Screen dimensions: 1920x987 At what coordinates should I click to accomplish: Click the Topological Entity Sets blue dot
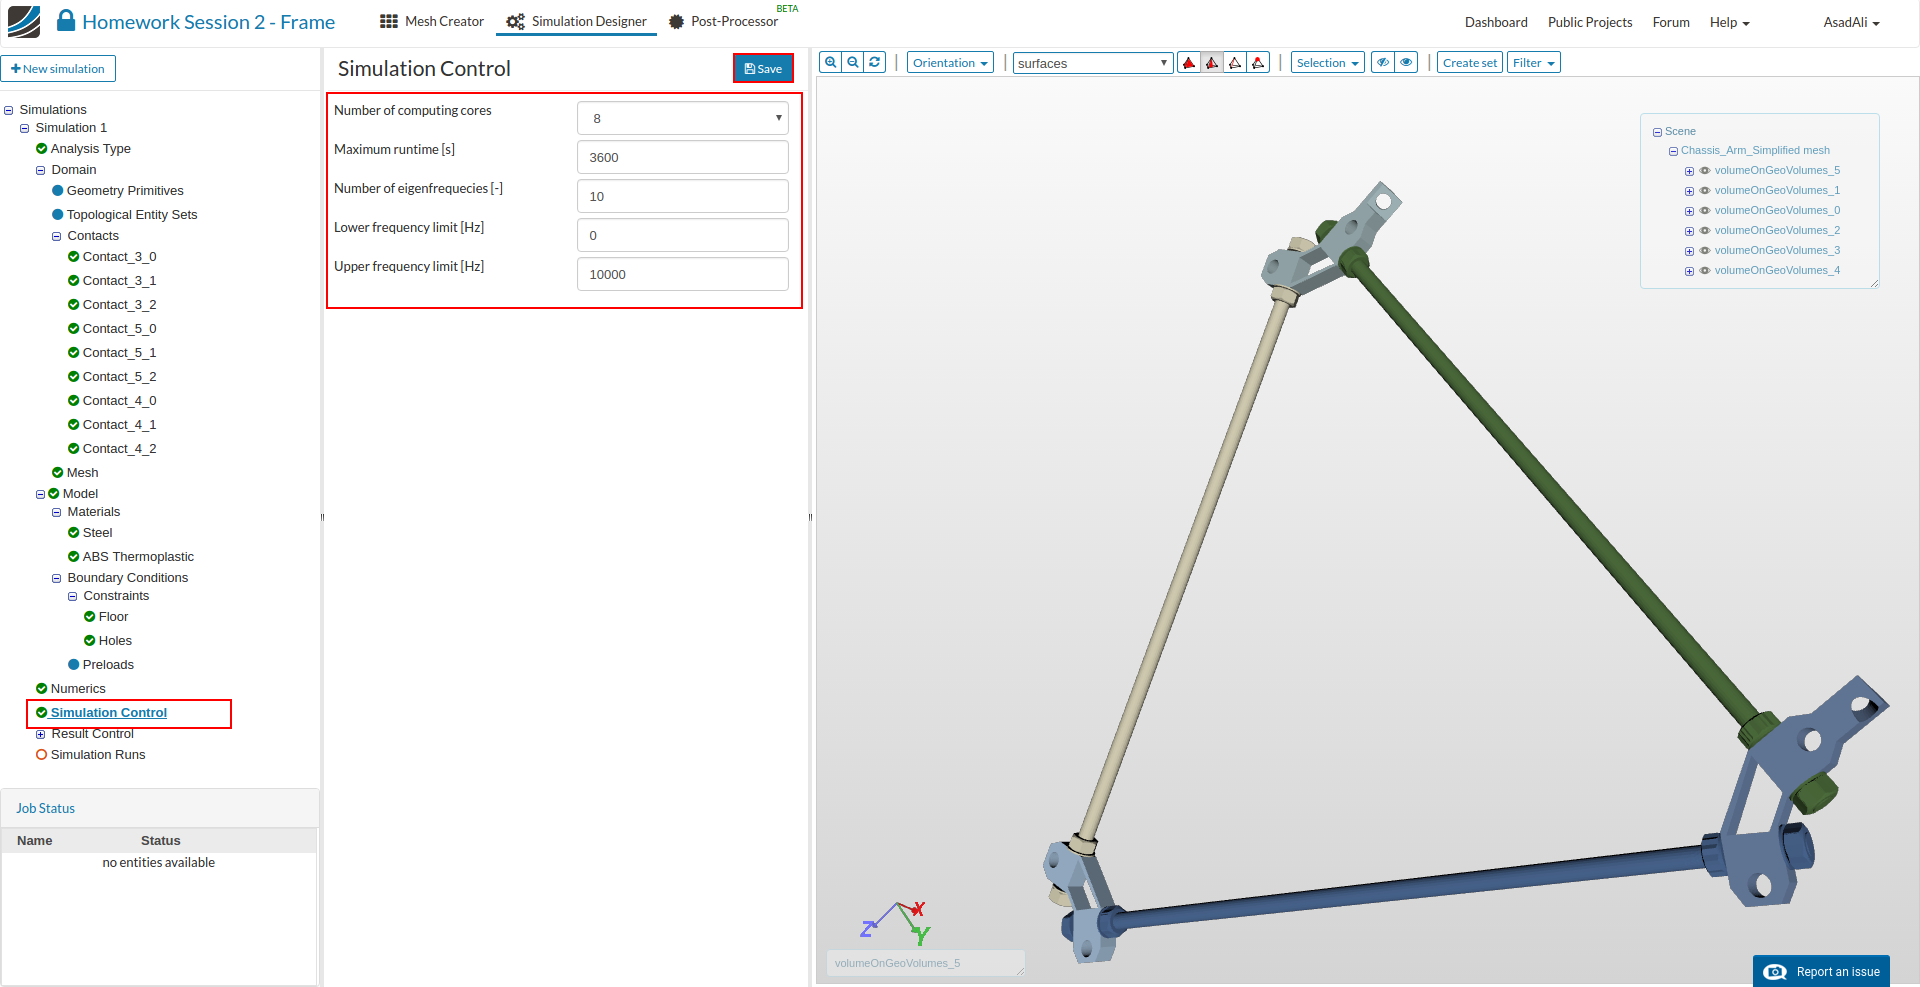pyautogui.click(x=58, y=215)
